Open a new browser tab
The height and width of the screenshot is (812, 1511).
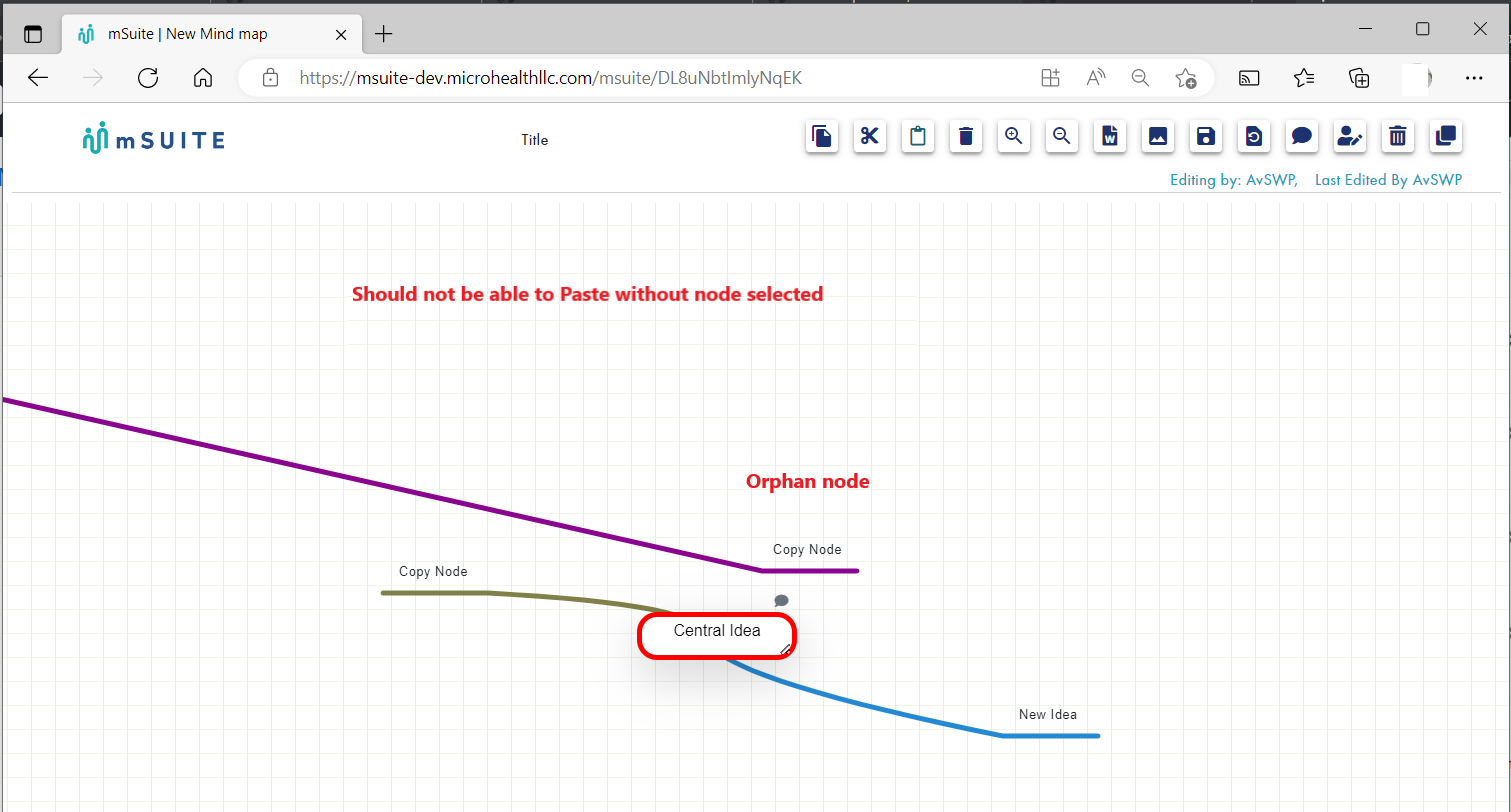coord(383,33)
